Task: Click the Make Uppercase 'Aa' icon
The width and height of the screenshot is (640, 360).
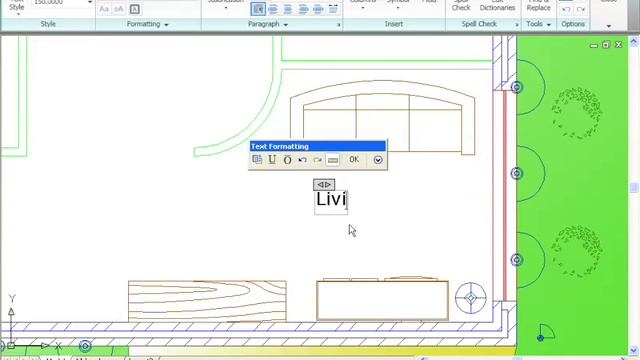Action: [104, 9]
